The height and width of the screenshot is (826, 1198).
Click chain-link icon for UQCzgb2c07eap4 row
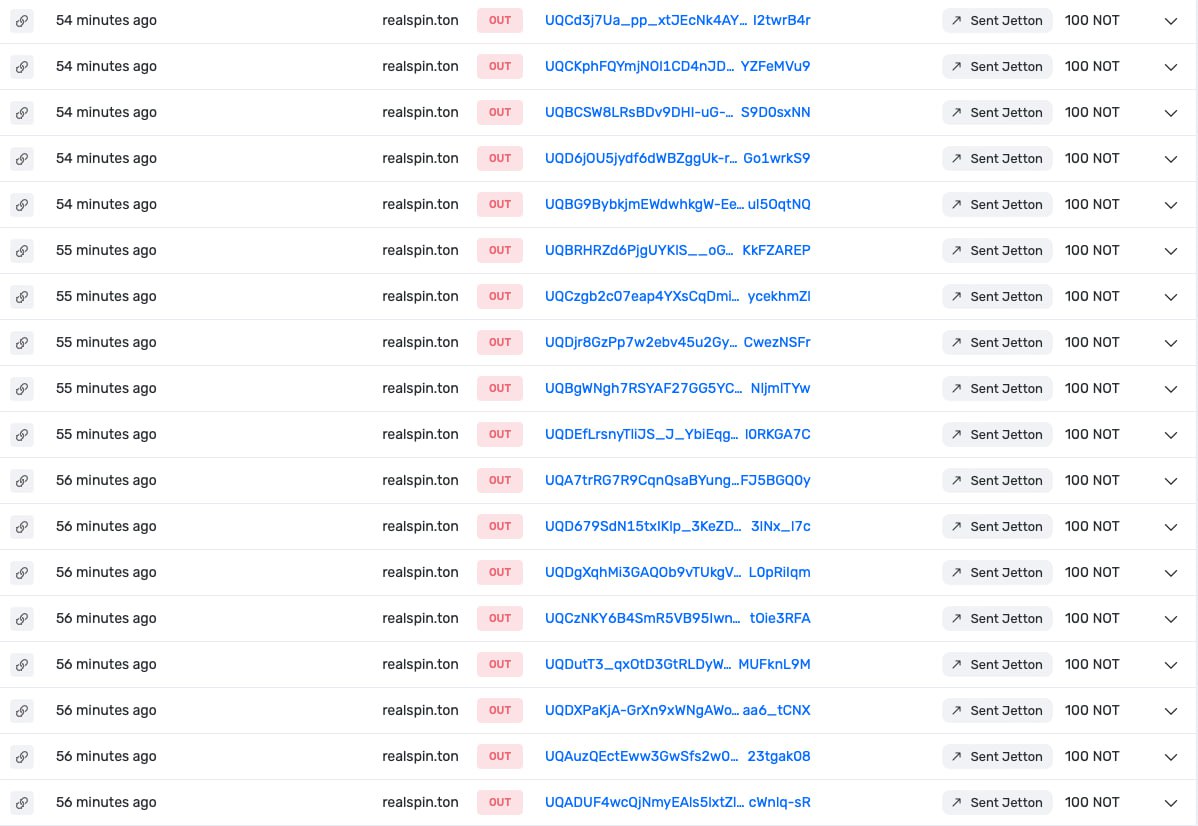tap(22, 296)
